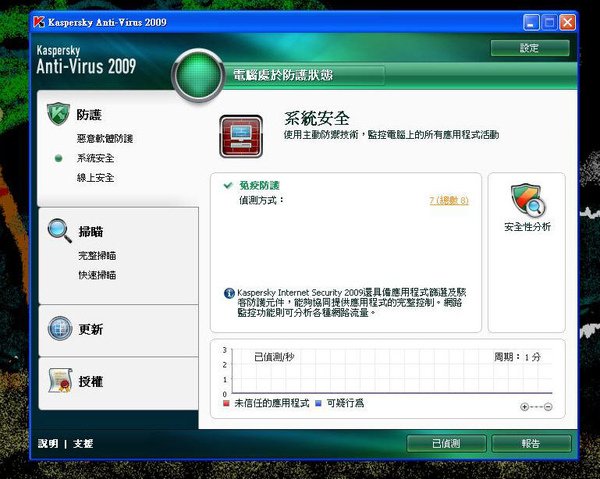Choose 快速掃瞄 quick scan
The image size is (600, 479).
click(97, 275)
